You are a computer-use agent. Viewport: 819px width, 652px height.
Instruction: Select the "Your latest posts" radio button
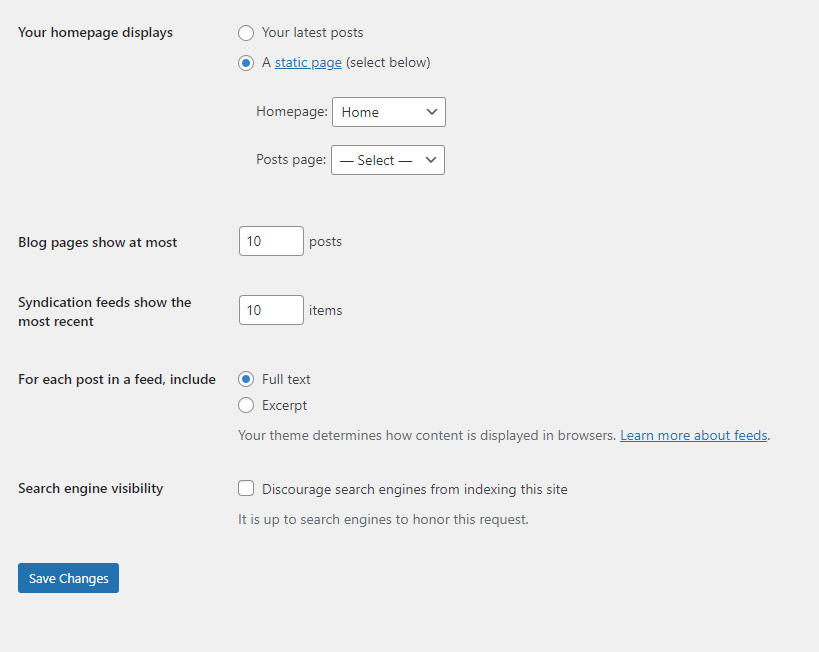pos(246,33)
